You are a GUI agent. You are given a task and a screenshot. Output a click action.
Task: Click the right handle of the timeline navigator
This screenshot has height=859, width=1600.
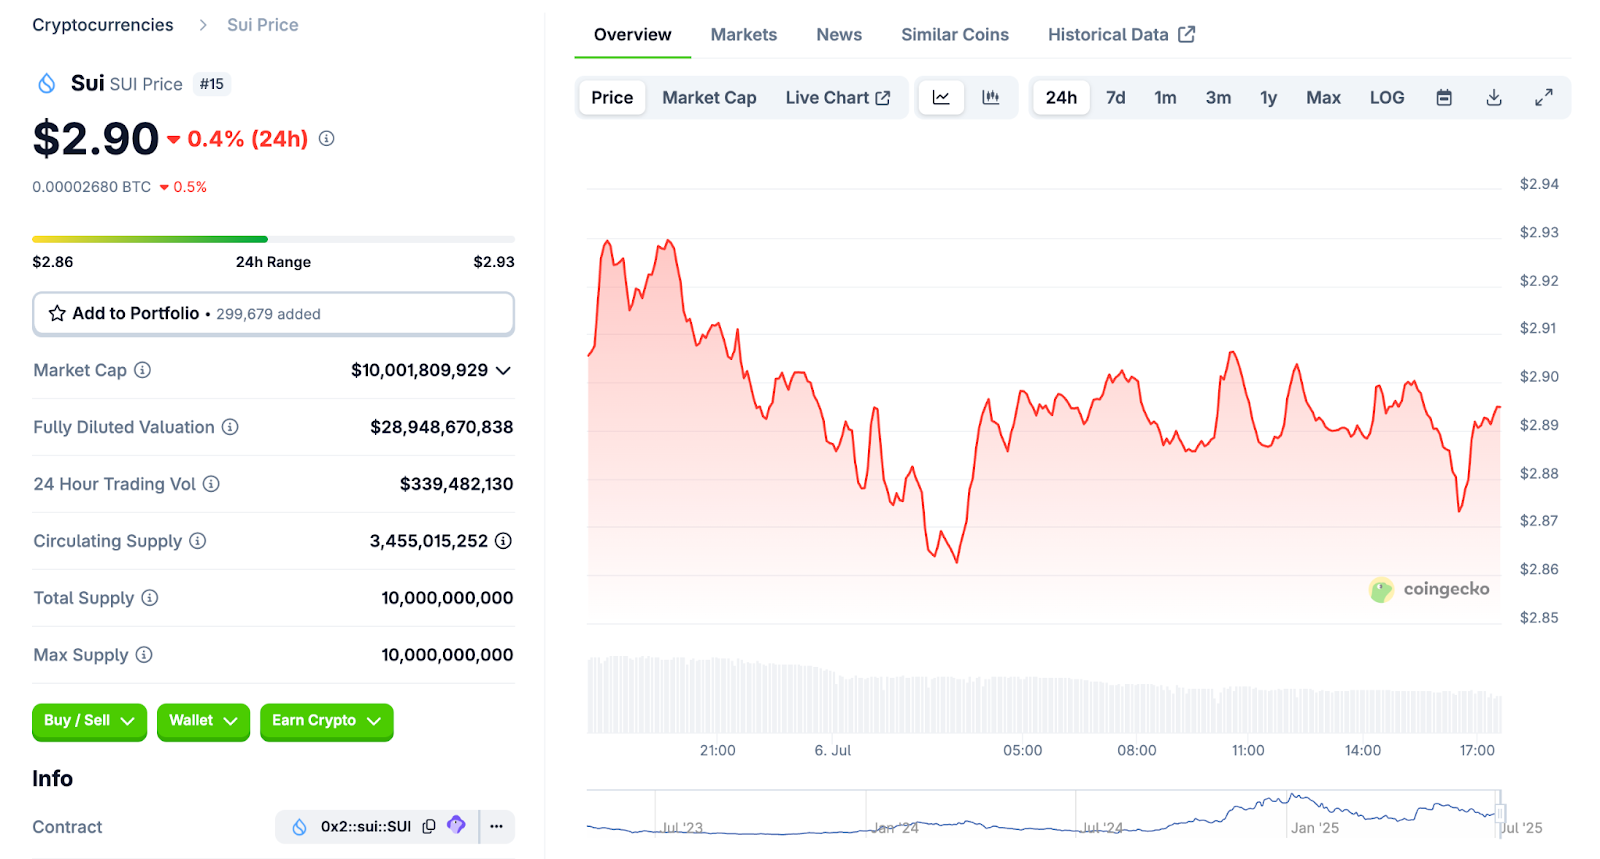(1500, 812)
